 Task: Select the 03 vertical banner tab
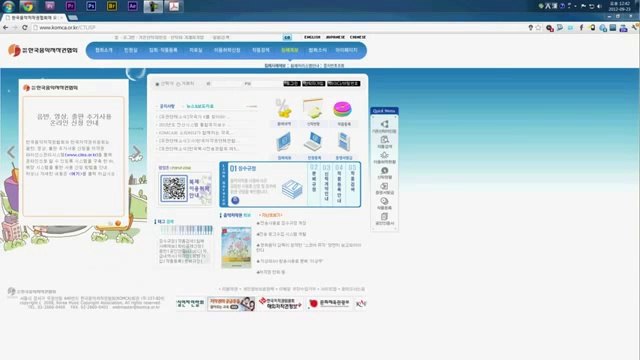[x=326, y=184]
